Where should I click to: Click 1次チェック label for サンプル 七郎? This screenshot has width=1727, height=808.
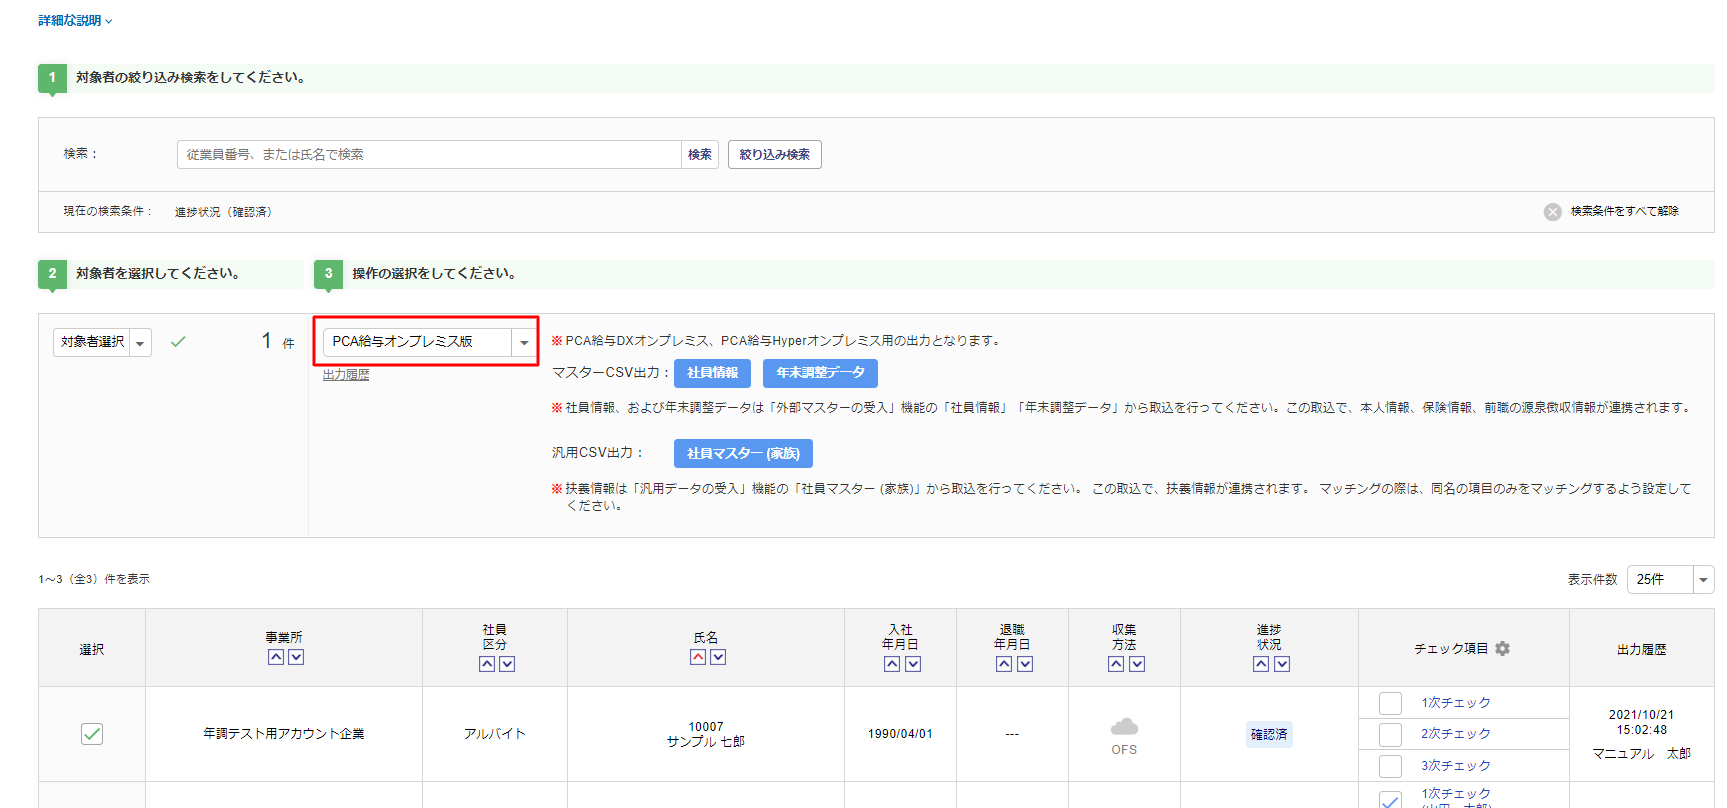pyautogui.click(x=1456, y=703)
